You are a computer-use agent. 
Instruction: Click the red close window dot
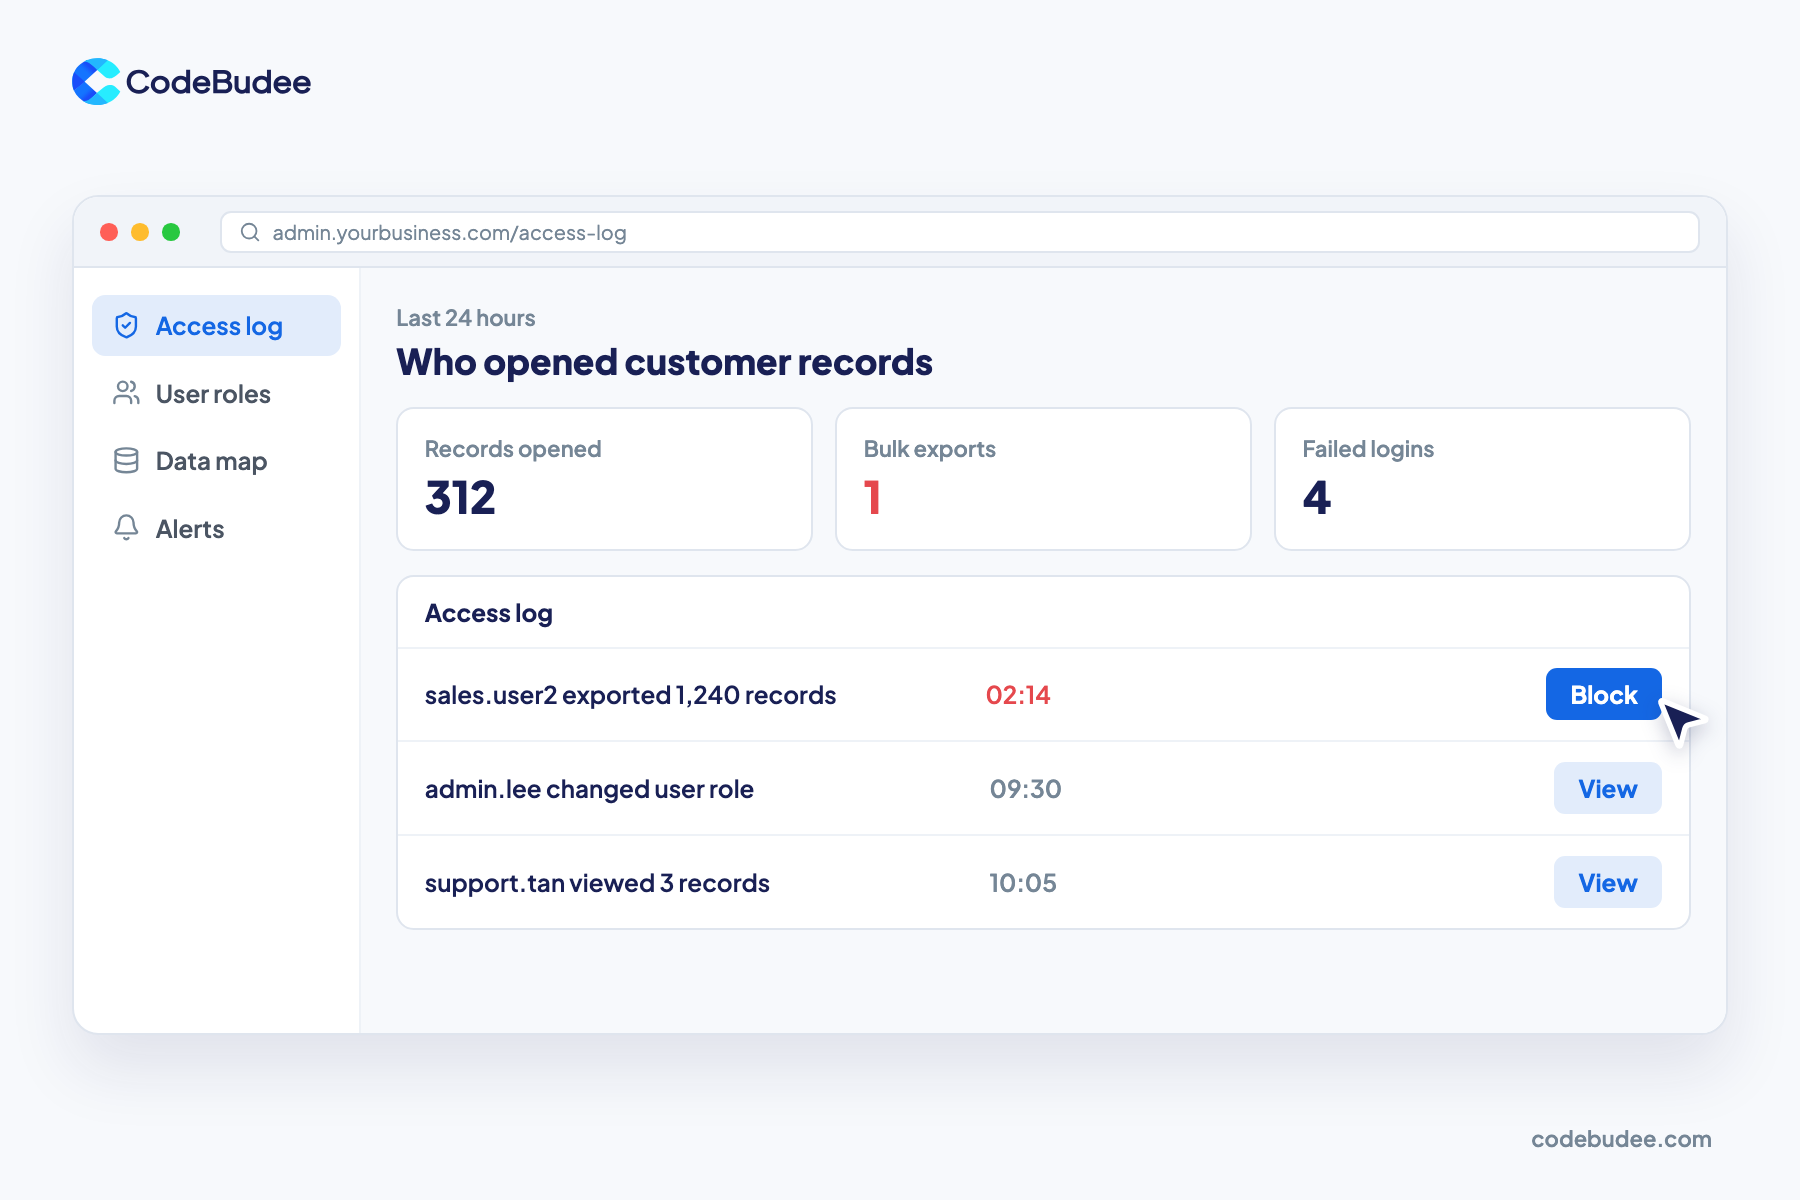(x=109, y=232)
